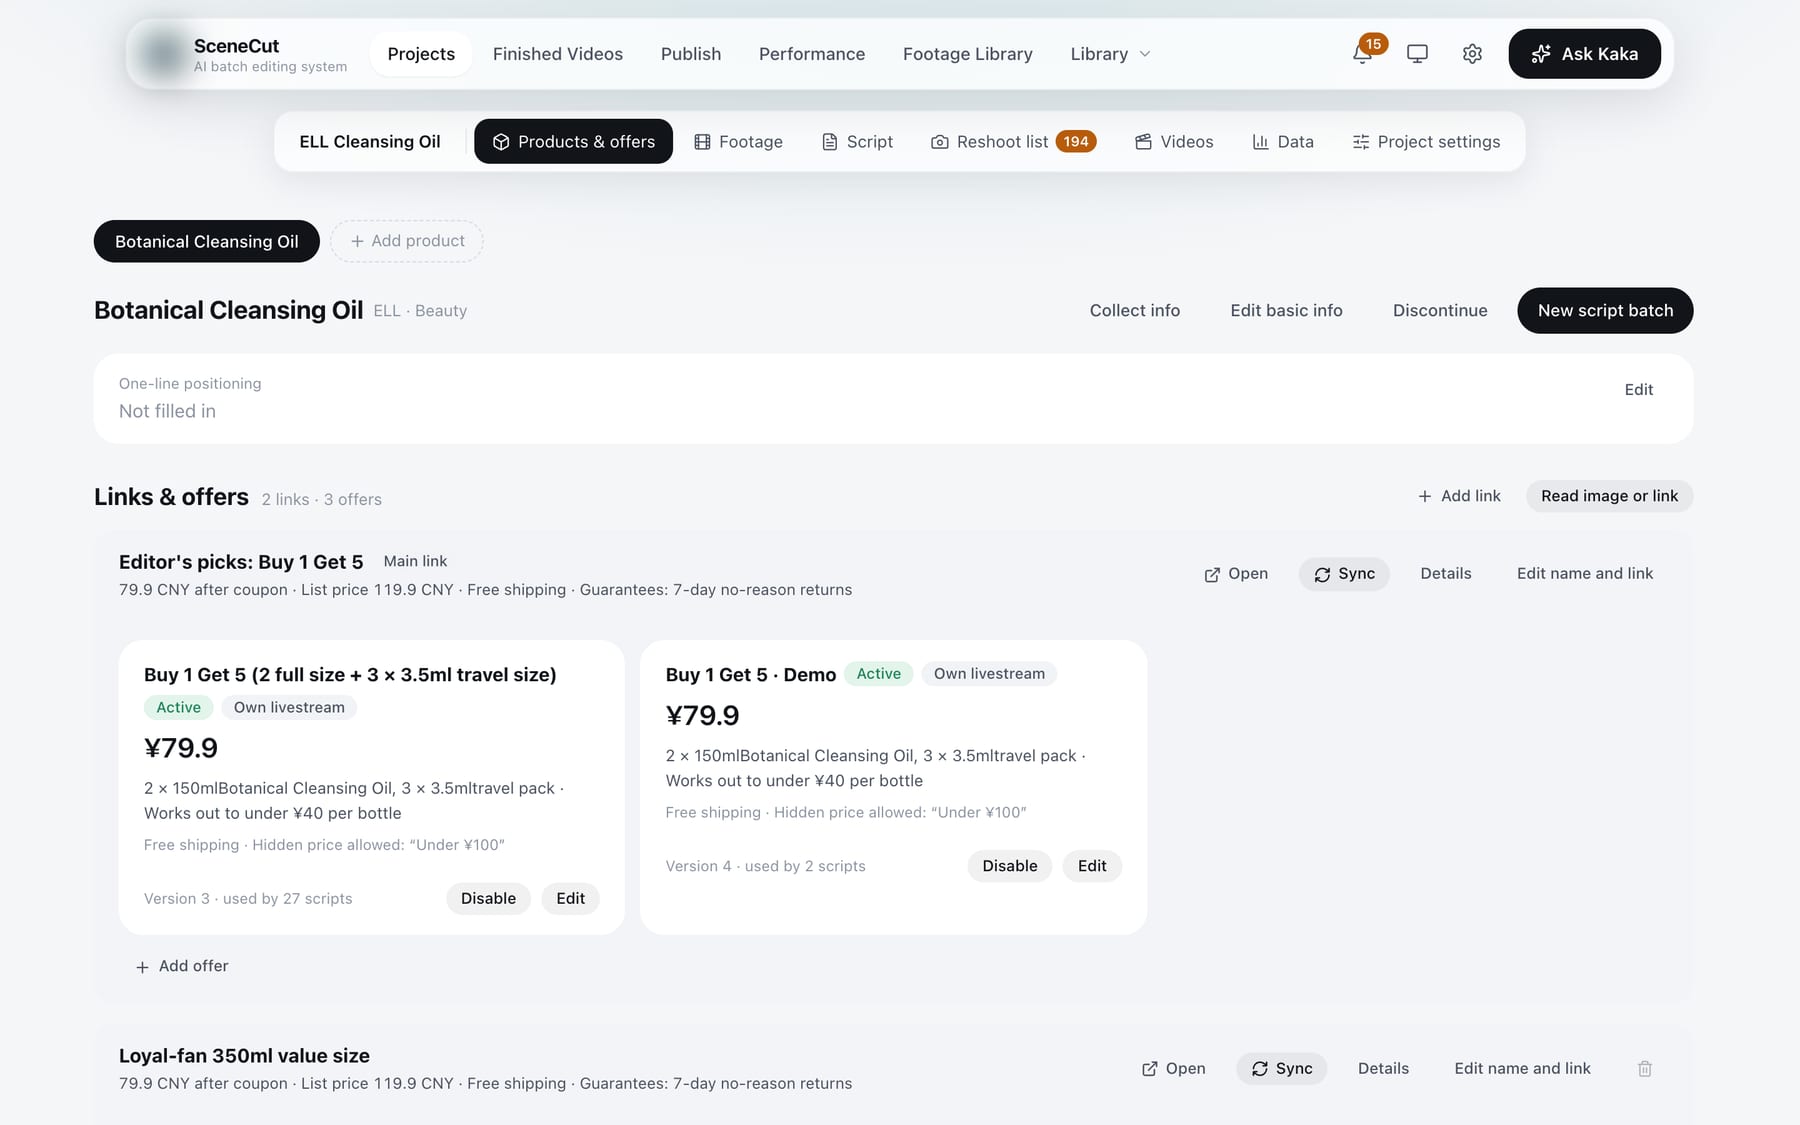Open the Data tab
Image resolution: width=1800 pixels, height=1125 pixels.
[x=1283, y=142]
